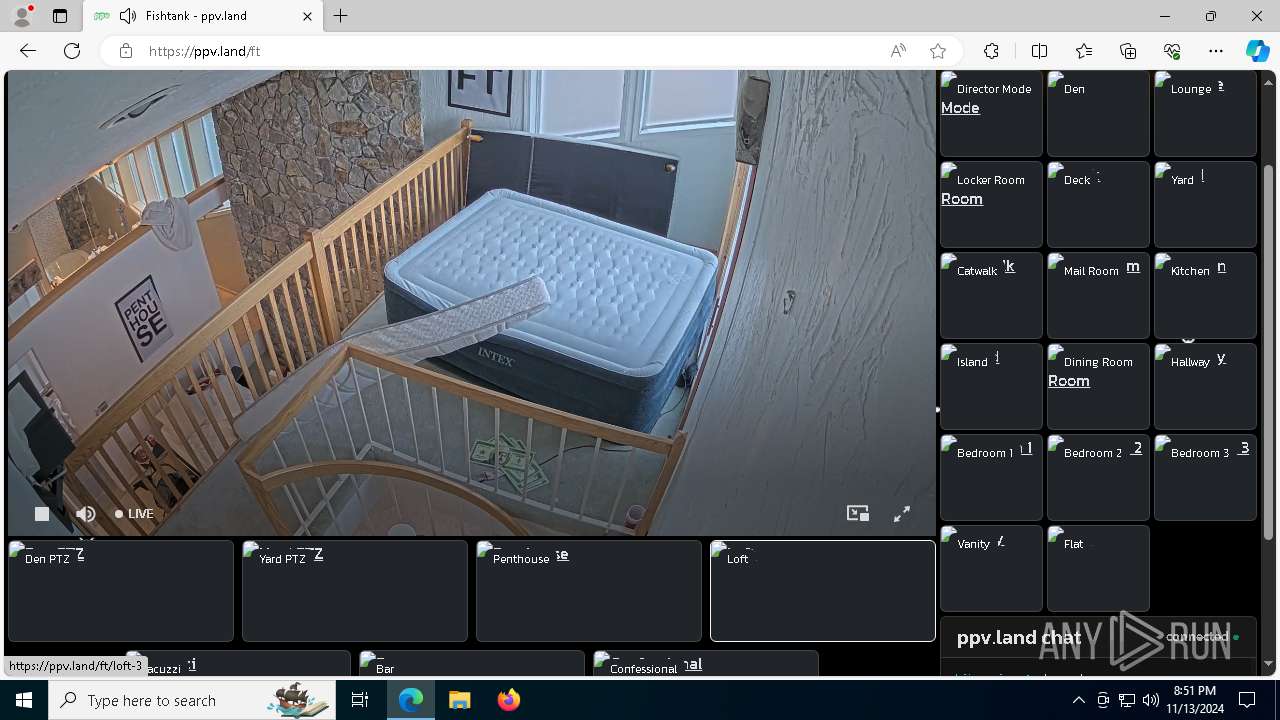Open the taskbar volume control
Viewport: 1280px width, 720px height.
pos(1151,700)
